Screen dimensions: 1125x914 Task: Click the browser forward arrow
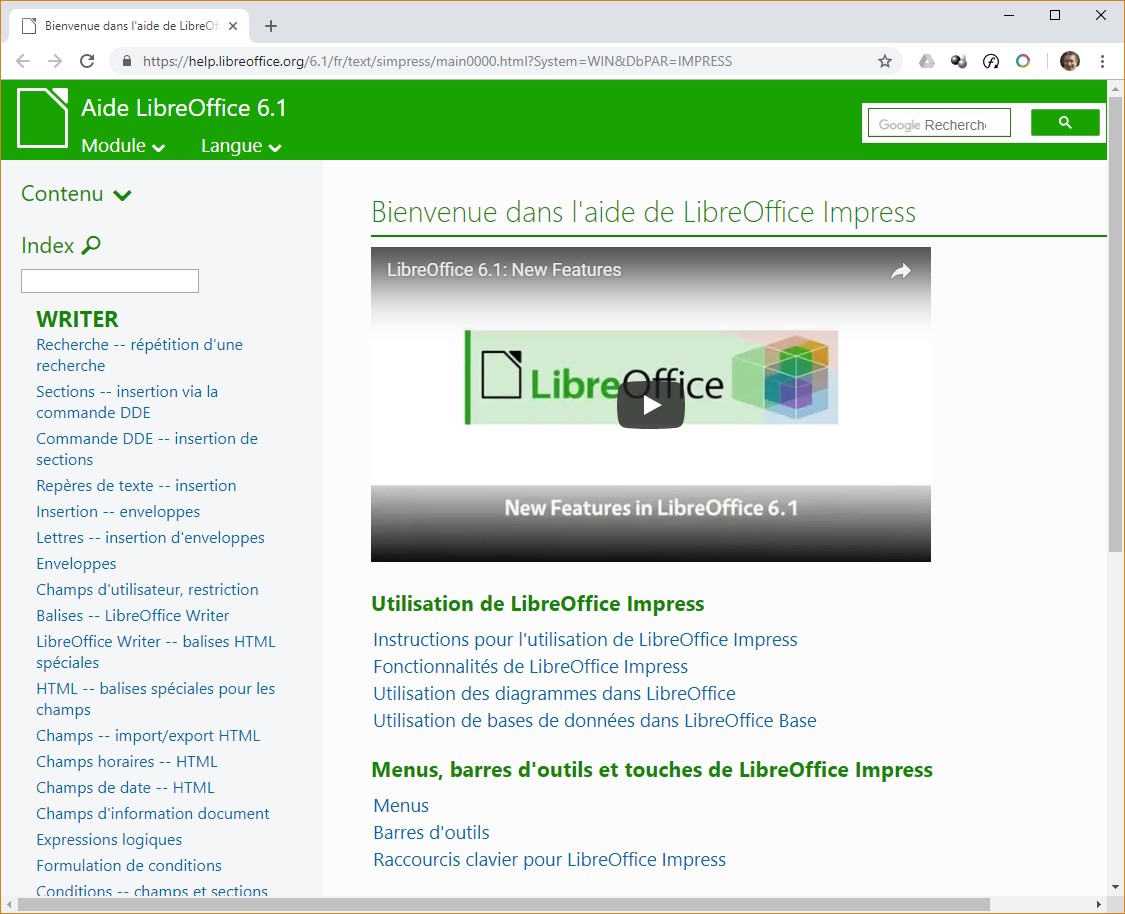point(55,61)
